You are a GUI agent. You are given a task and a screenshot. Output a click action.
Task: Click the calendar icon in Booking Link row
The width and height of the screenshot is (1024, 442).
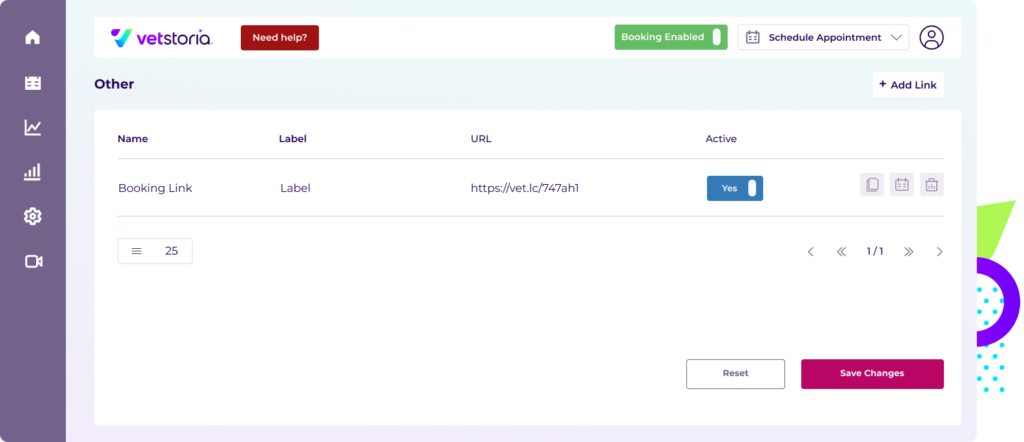click(901, 185)
